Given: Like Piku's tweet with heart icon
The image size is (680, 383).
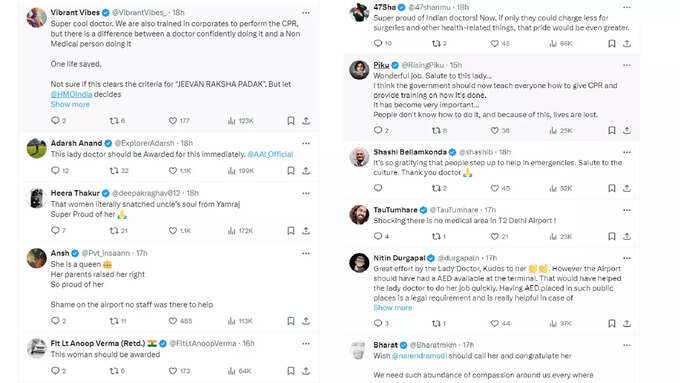Looking at the screenshot, I should pos(494,130).
